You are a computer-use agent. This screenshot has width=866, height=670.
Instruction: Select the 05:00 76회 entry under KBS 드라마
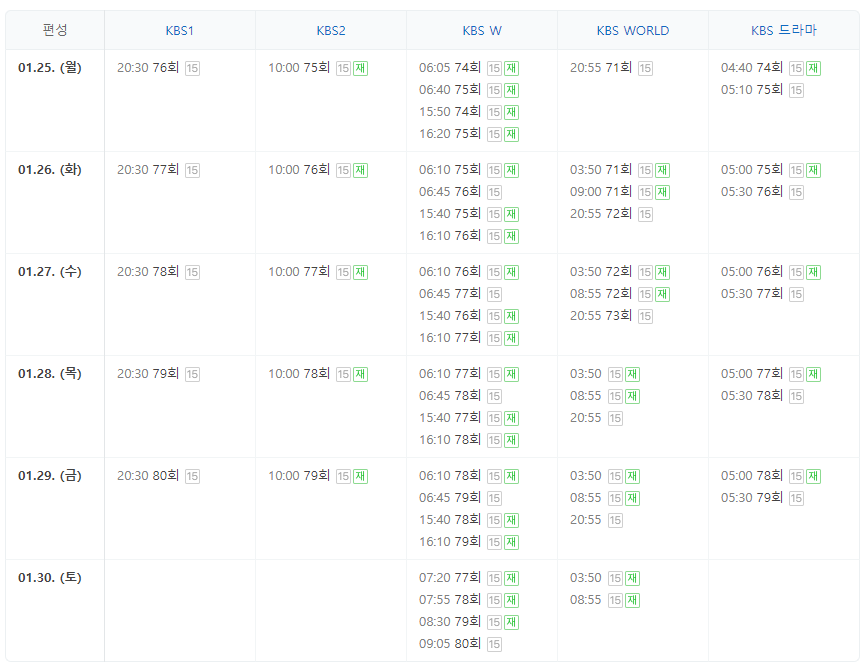click(752, 272)
